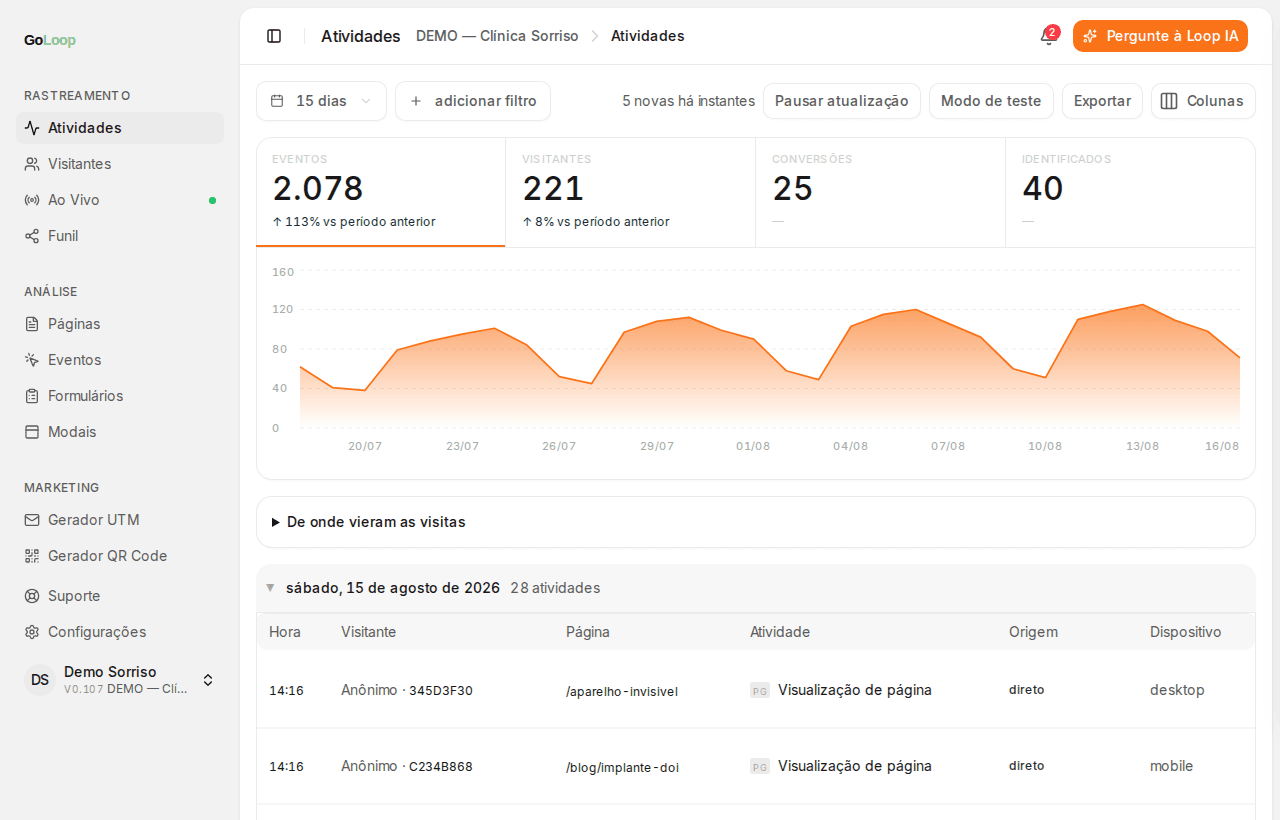
Task: Expand De onde vieram as visitas
Action: coord(756,522)
